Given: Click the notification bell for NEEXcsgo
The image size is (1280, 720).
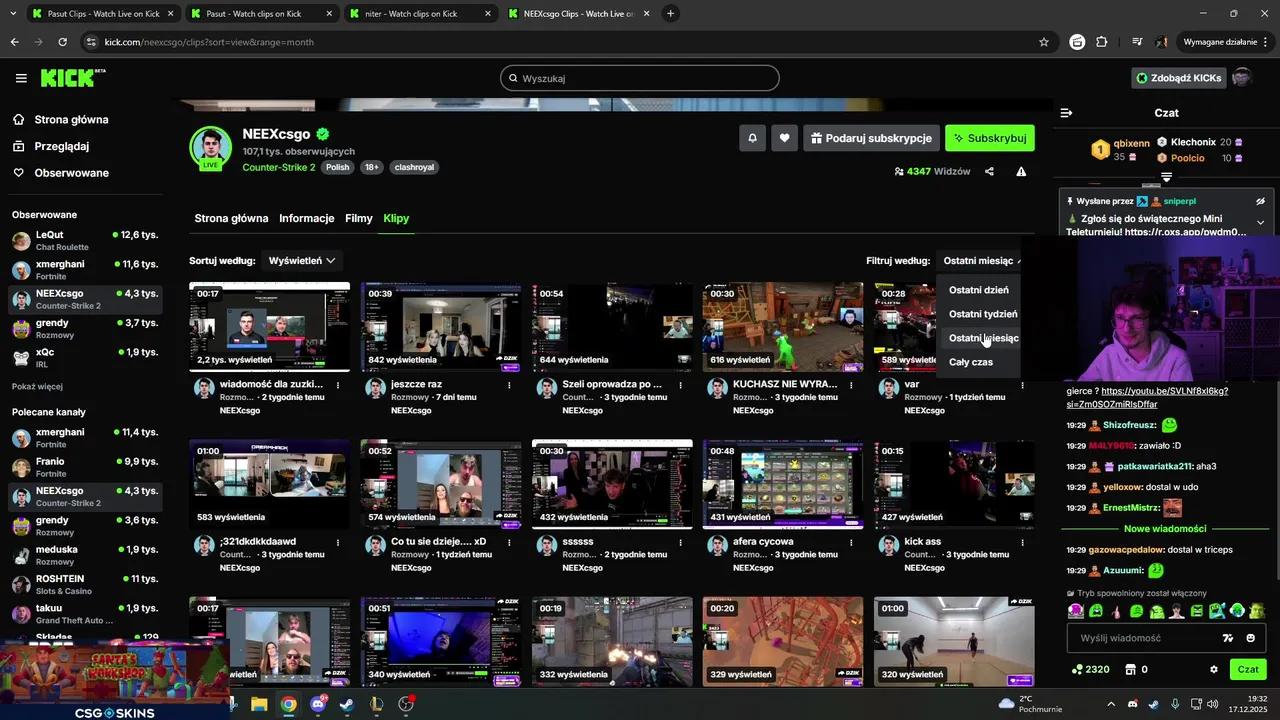Looking at the screenshot, I should [x=753, y=138].
